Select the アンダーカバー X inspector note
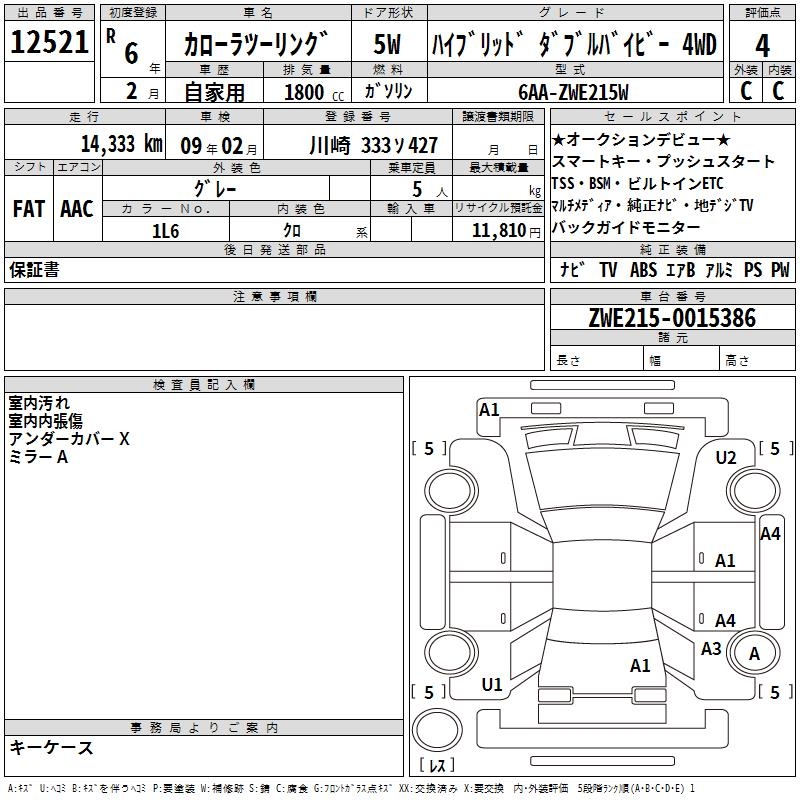Image resolution: width=800 pixels, height=800 pixels. (x=69, y=439)
